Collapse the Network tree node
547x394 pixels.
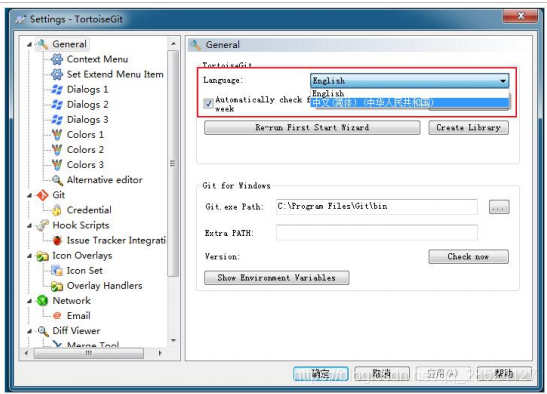30,301
